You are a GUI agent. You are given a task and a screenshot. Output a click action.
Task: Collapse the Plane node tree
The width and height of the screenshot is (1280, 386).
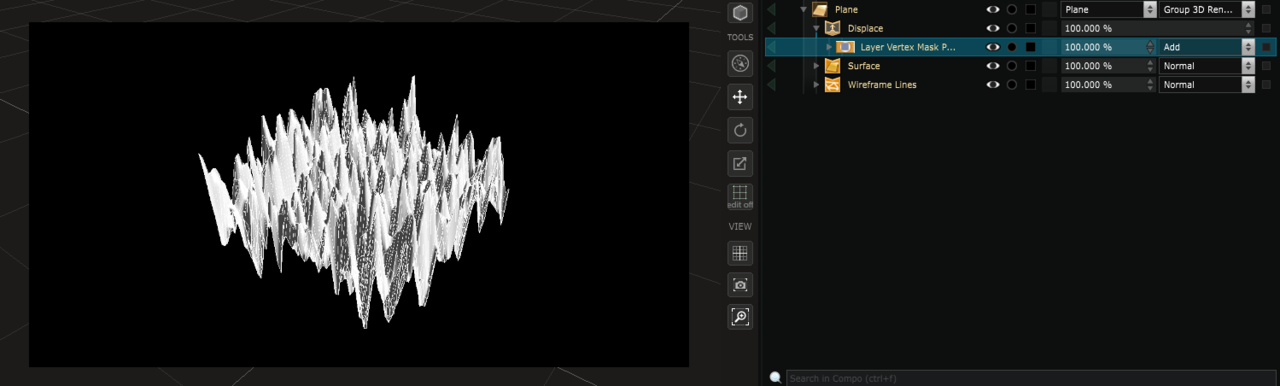pos(804,10)
